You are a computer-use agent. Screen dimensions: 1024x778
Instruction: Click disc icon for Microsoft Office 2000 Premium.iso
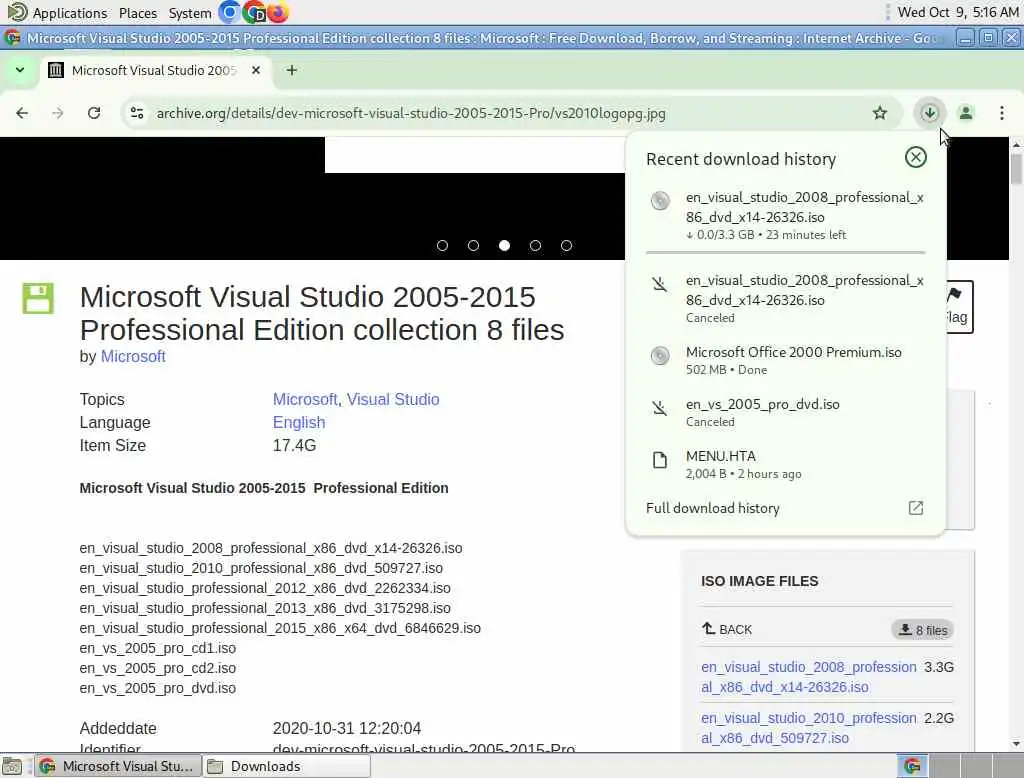[x=660, y=355]
